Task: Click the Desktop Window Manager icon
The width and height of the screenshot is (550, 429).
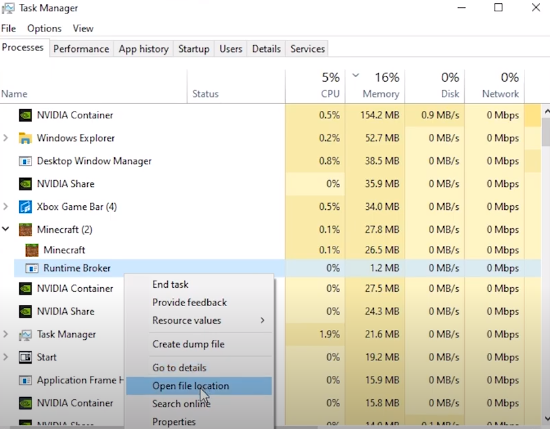Action: [25, 161]
